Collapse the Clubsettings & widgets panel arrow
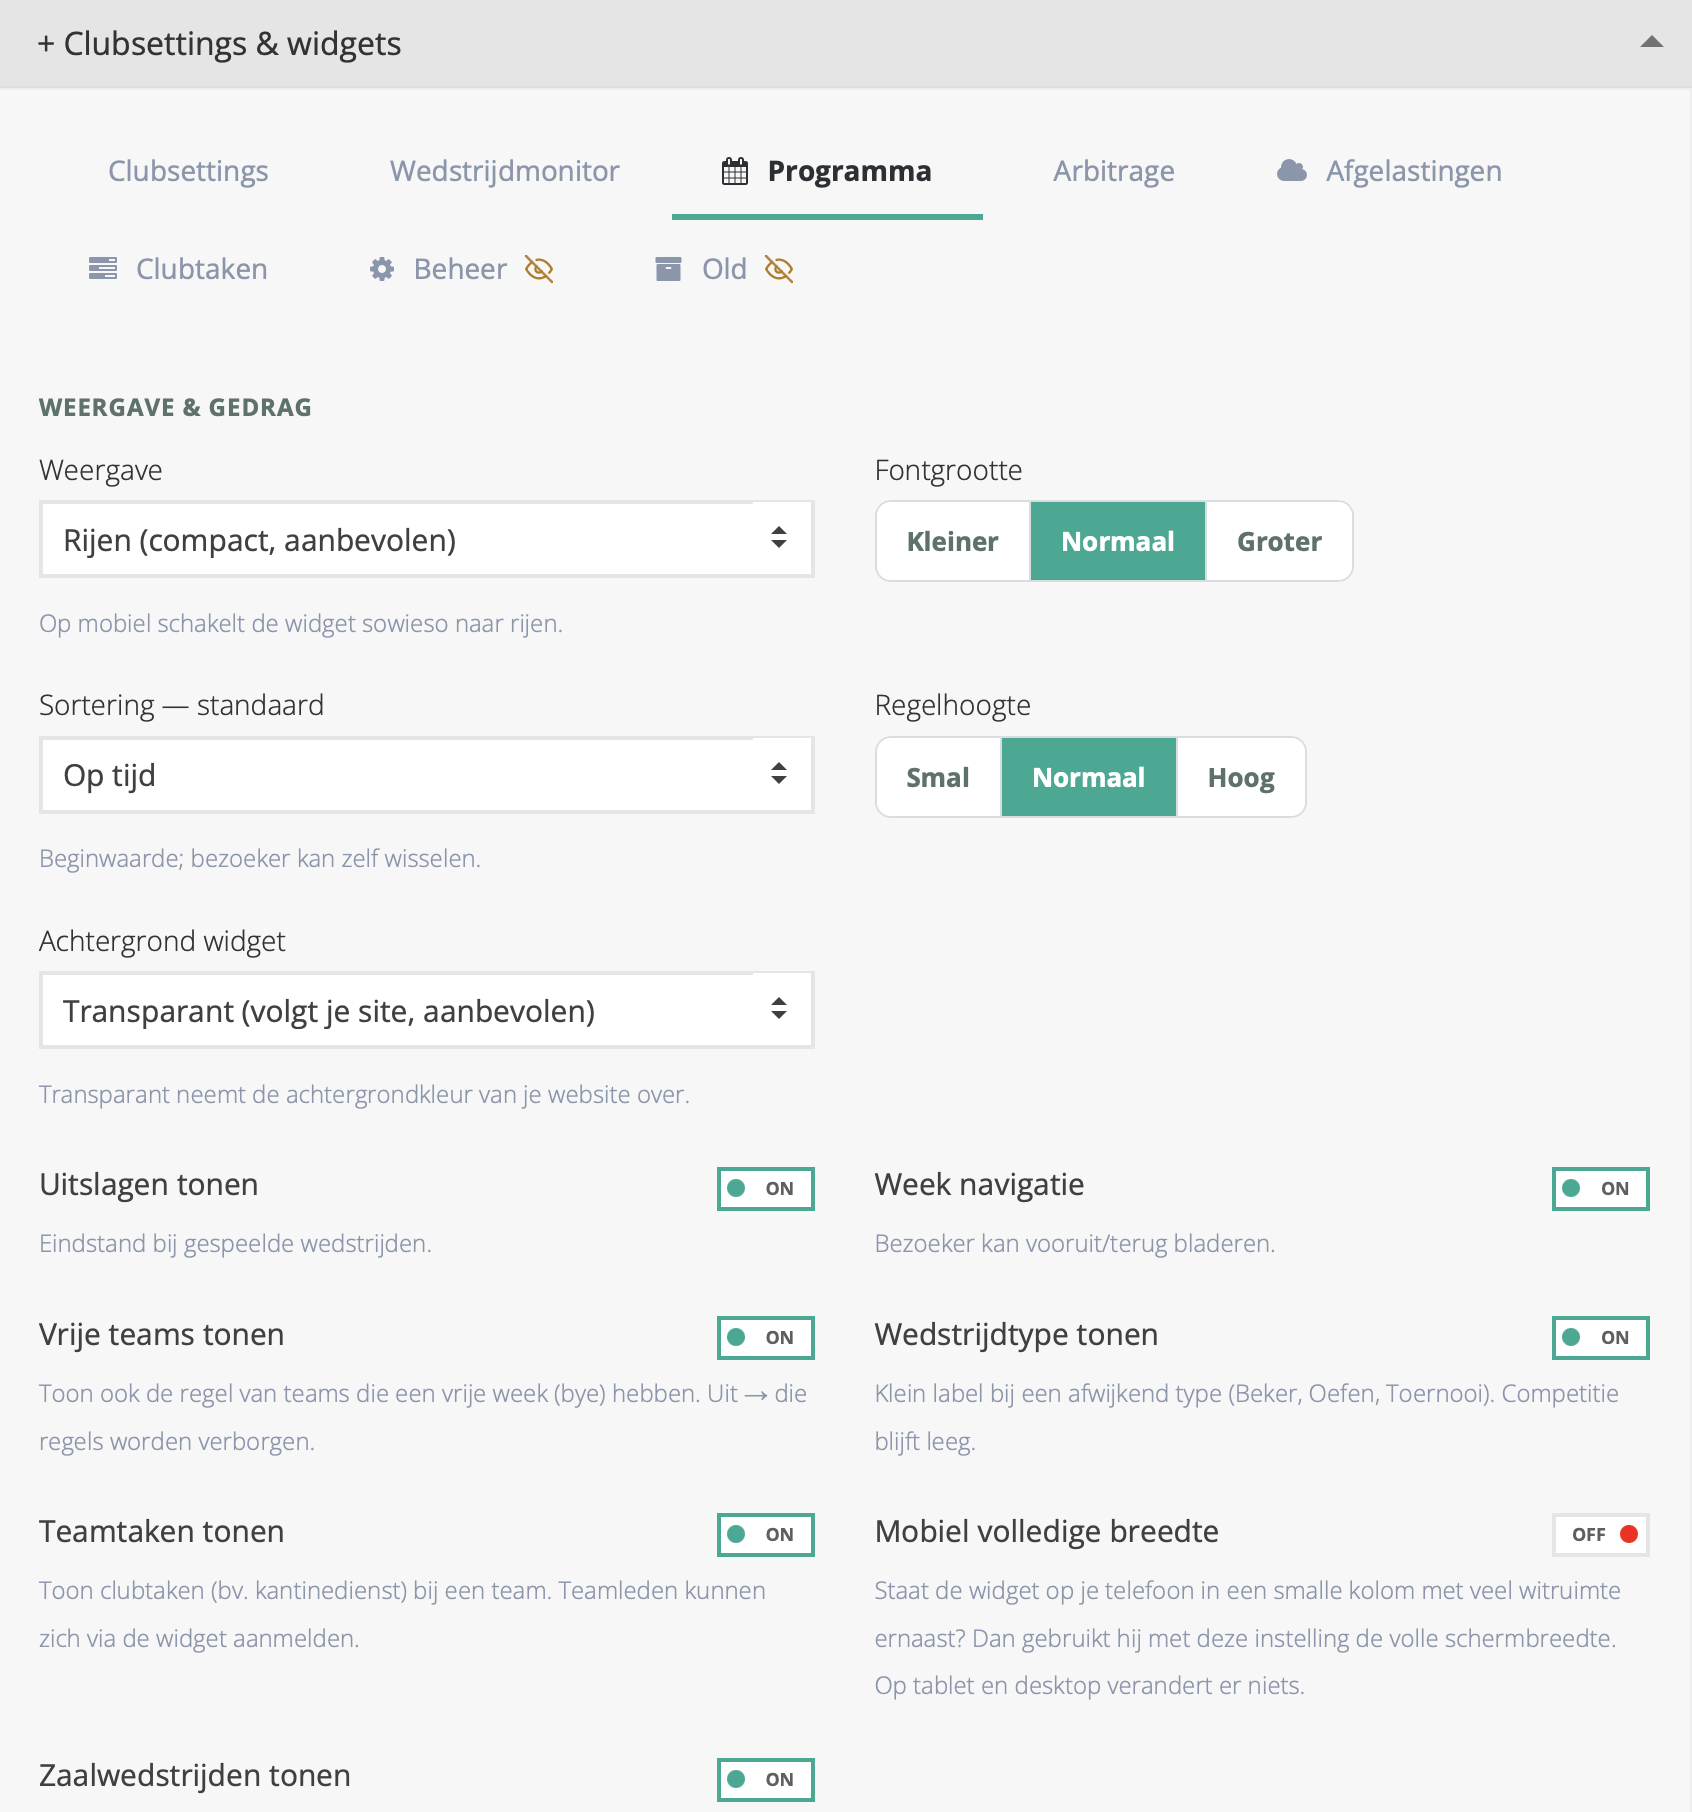Screen dimensions: 1692x1812 coord(1651,42)
